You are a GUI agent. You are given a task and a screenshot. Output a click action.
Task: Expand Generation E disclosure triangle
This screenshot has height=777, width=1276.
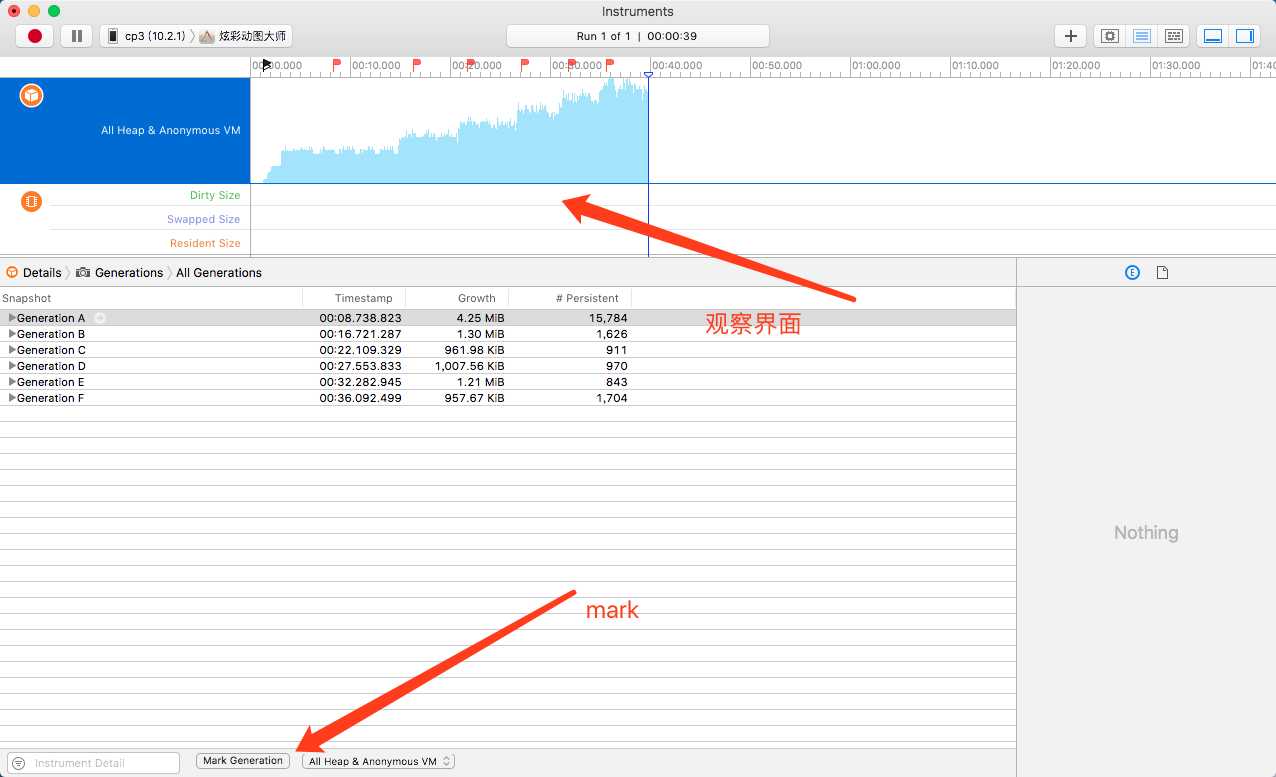[x=12, y=382]
